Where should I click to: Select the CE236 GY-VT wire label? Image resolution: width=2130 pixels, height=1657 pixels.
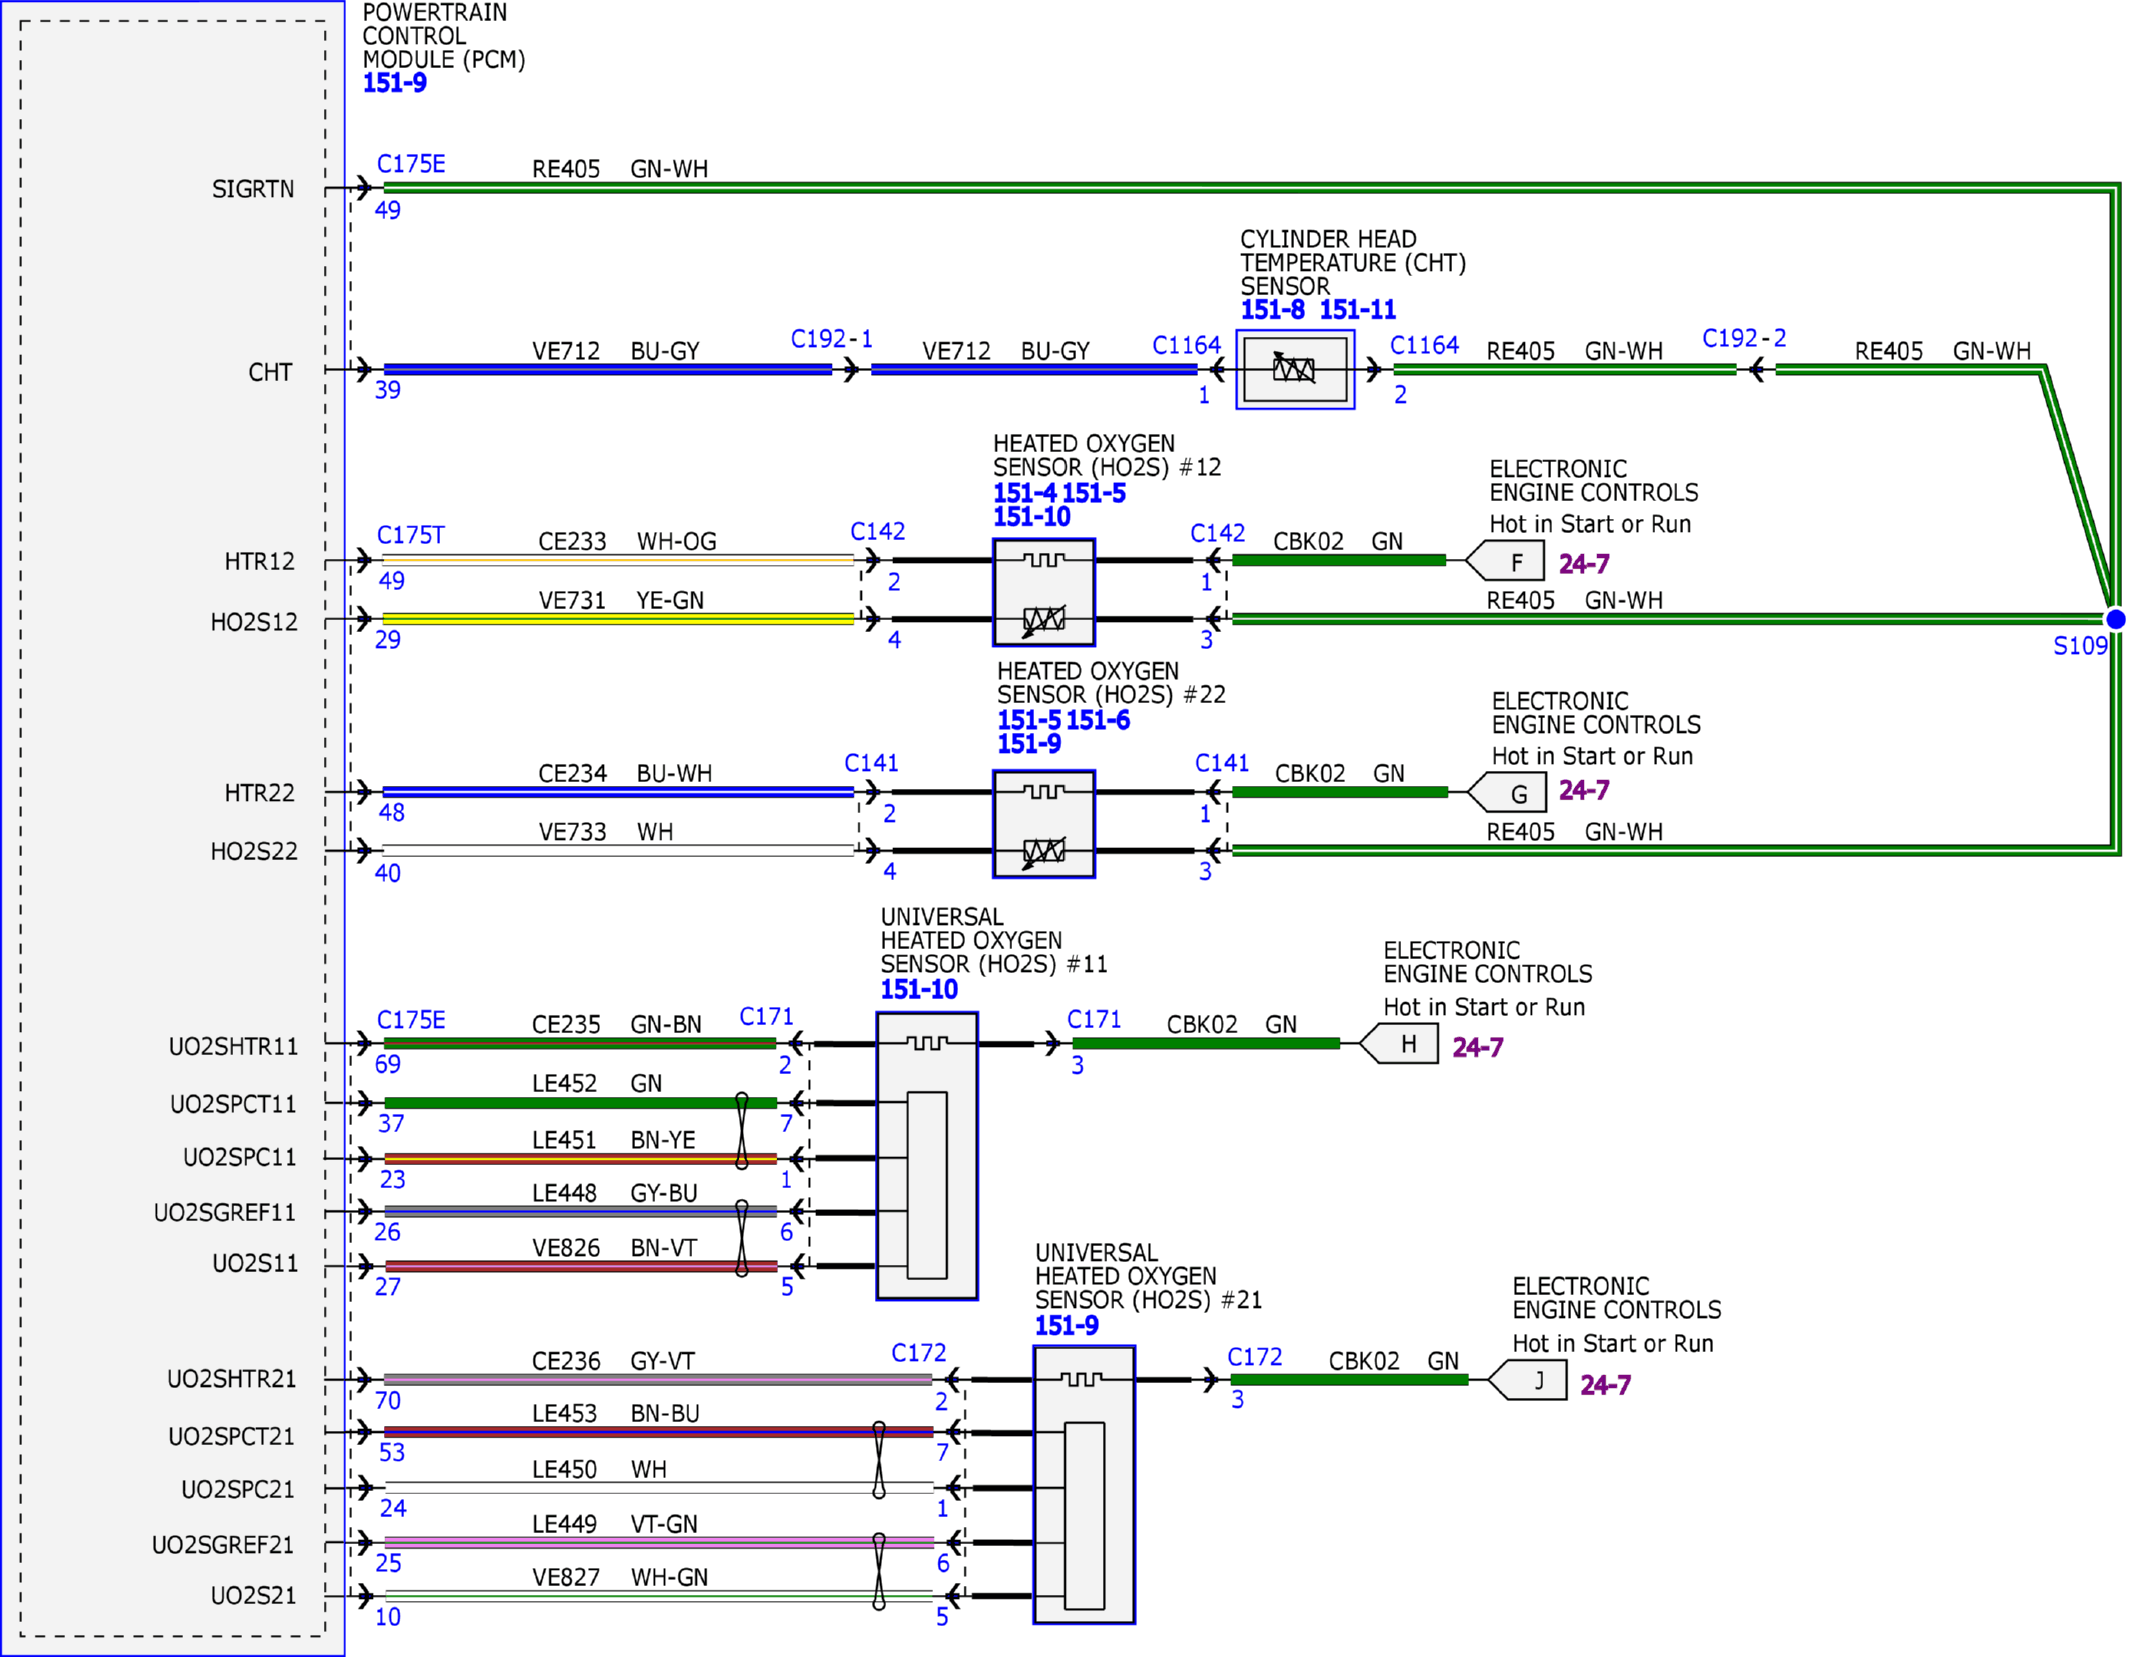(x=612, y=1361)
